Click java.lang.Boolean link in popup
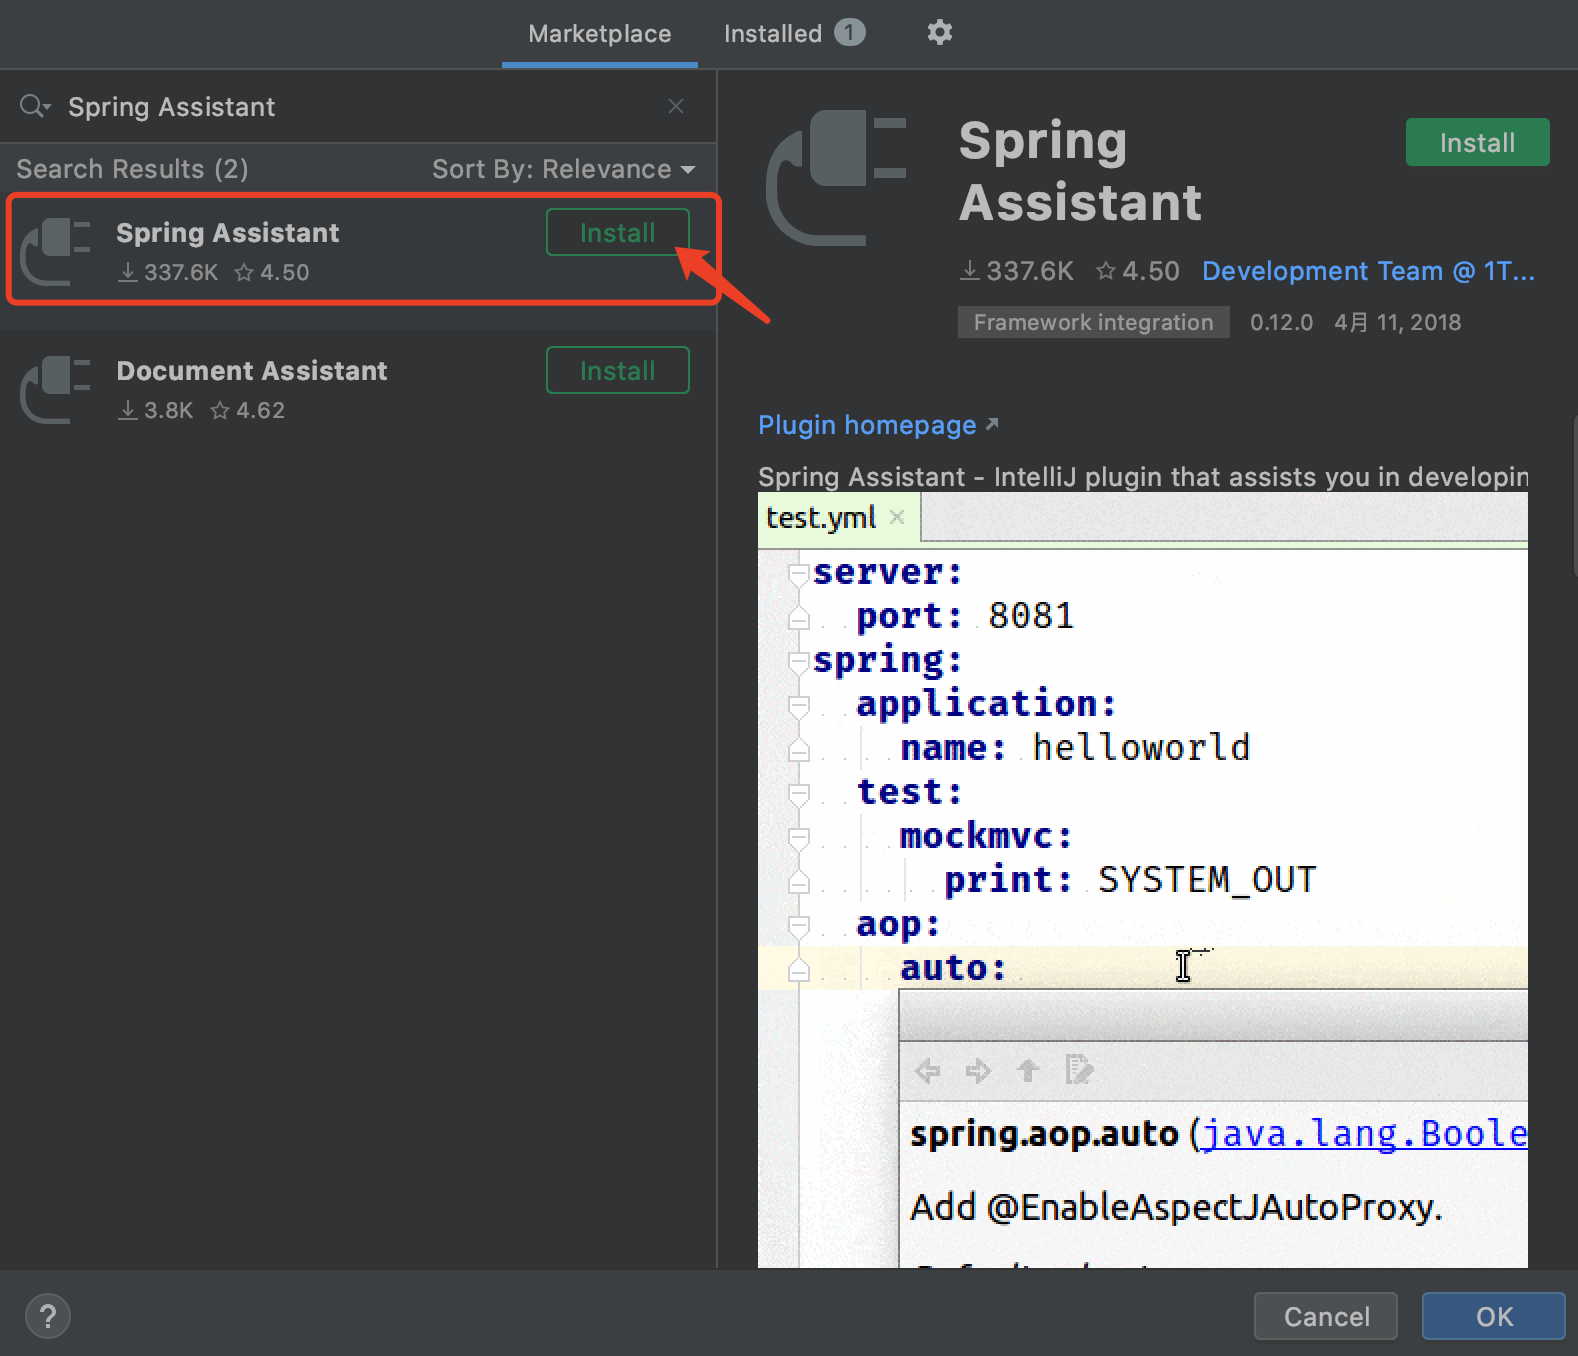The image size is (1578, 1356). [1364, 1134]
